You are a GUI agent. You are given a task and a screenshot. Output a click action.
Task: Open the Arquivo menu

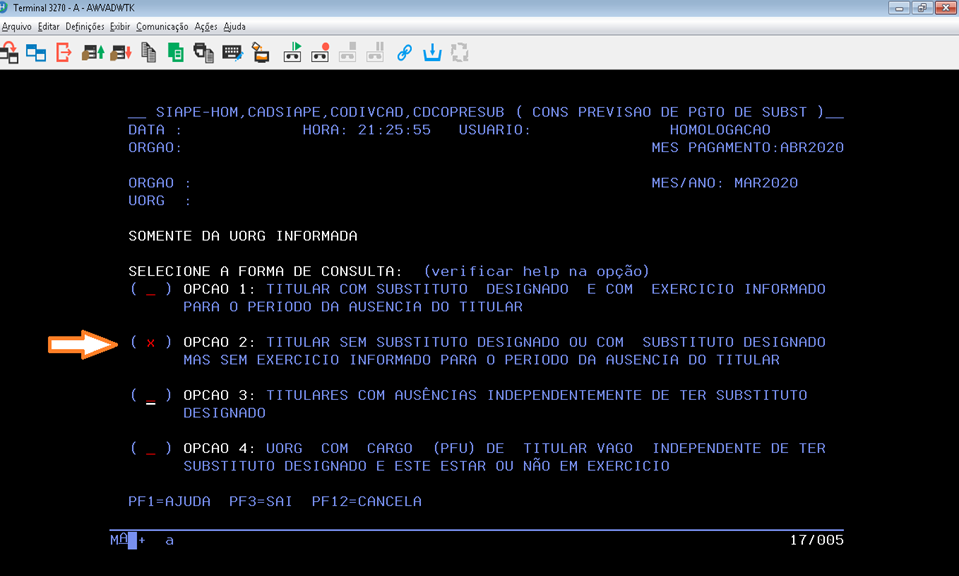[x=17, y=26]
